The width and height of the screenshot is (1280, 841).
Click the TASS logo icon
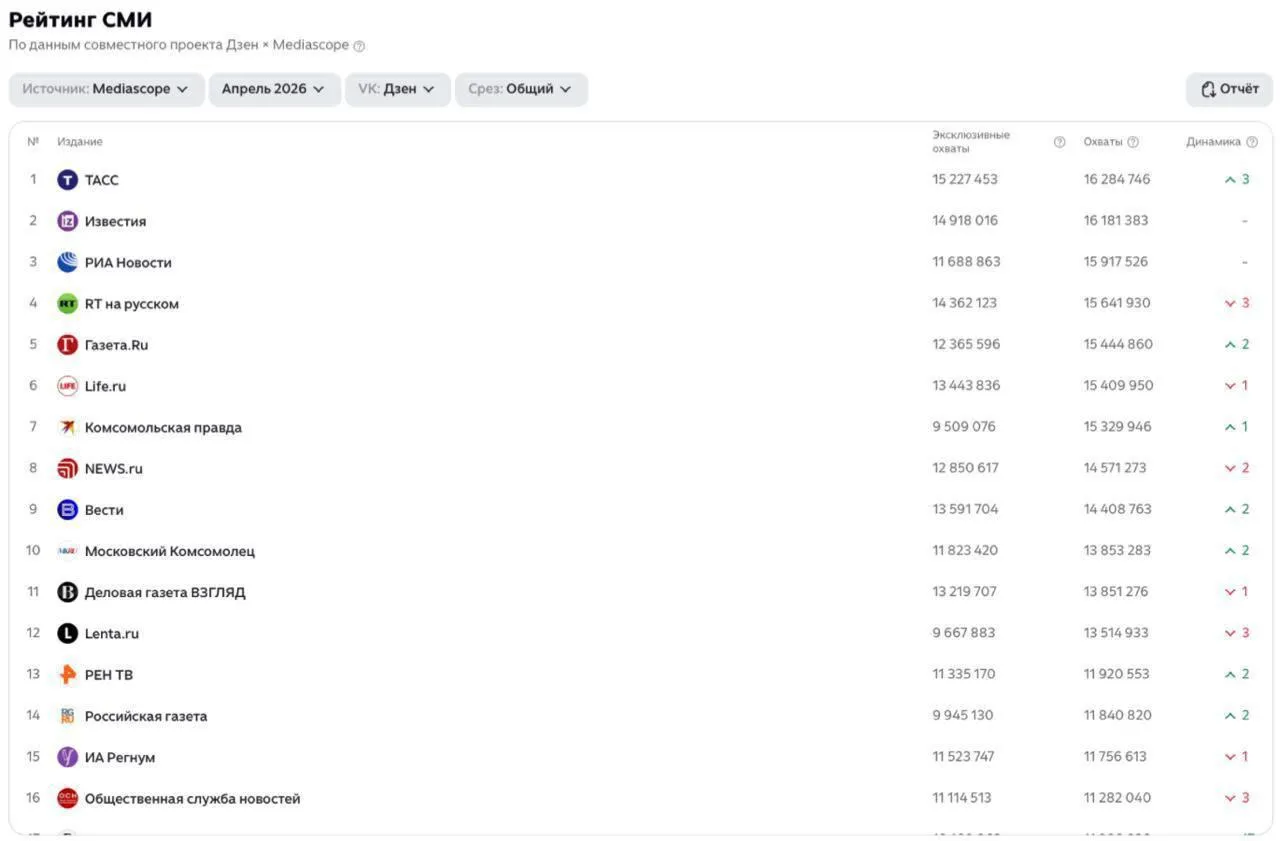tap(67, 180)
